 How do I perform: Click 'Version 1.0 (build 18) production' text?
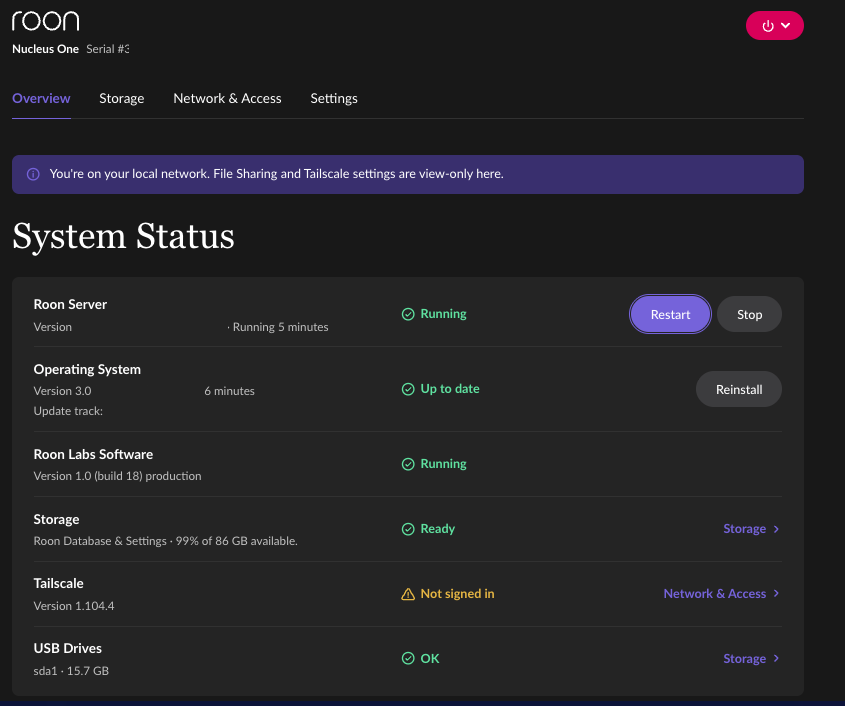(x=117, y=476)
